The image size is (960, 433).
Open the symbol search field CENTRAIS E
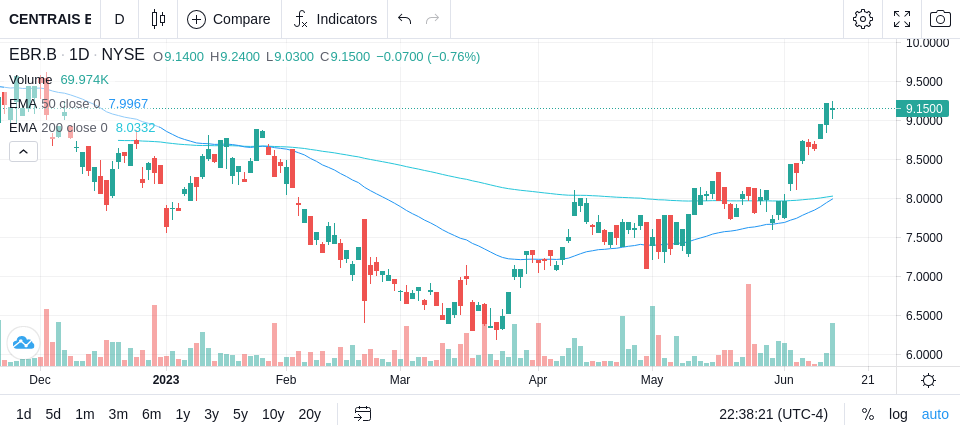(50, 19)
